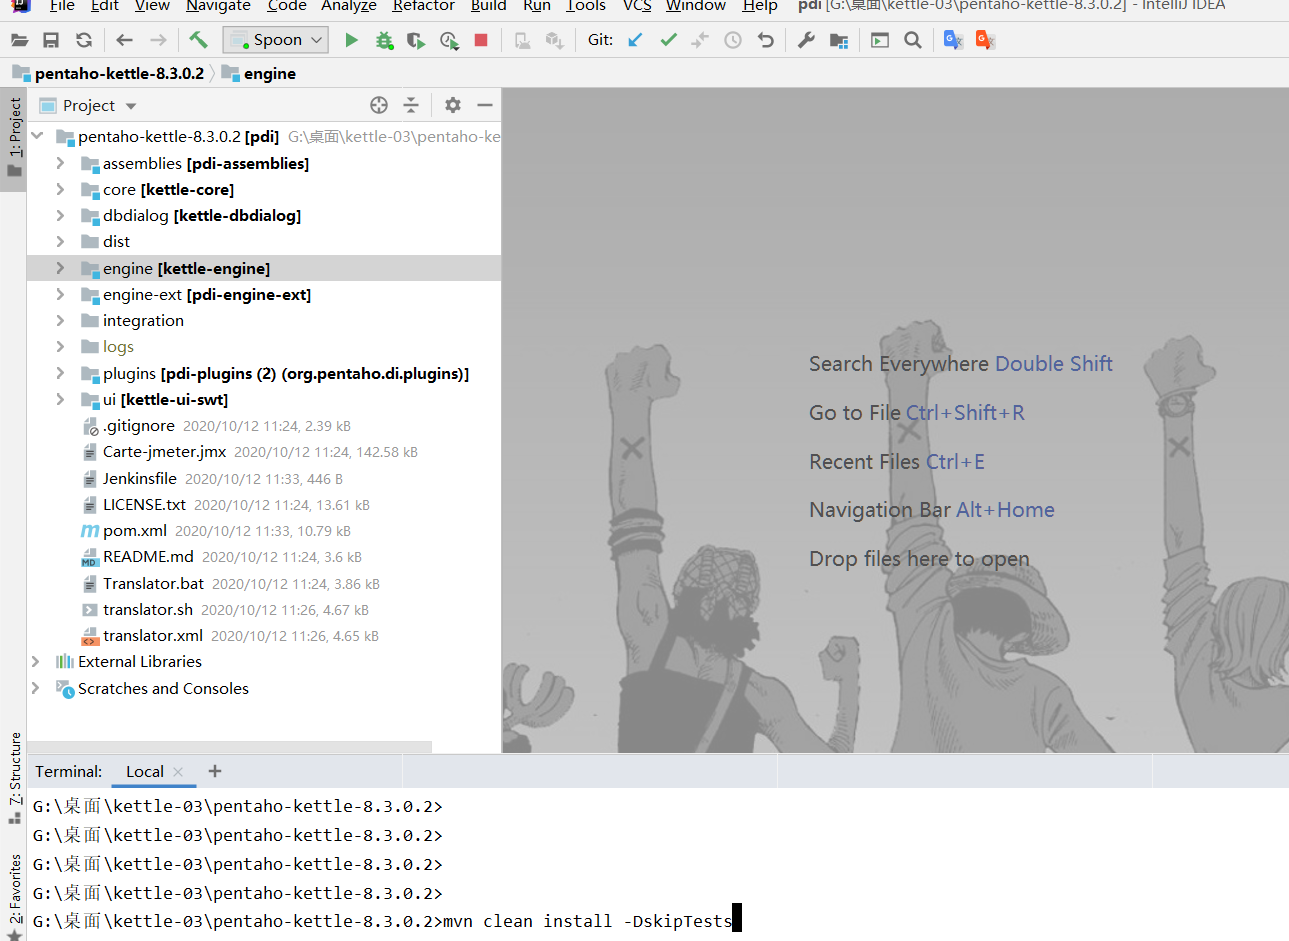
Task: Select the .gitignore file
Action: [264, 425]
